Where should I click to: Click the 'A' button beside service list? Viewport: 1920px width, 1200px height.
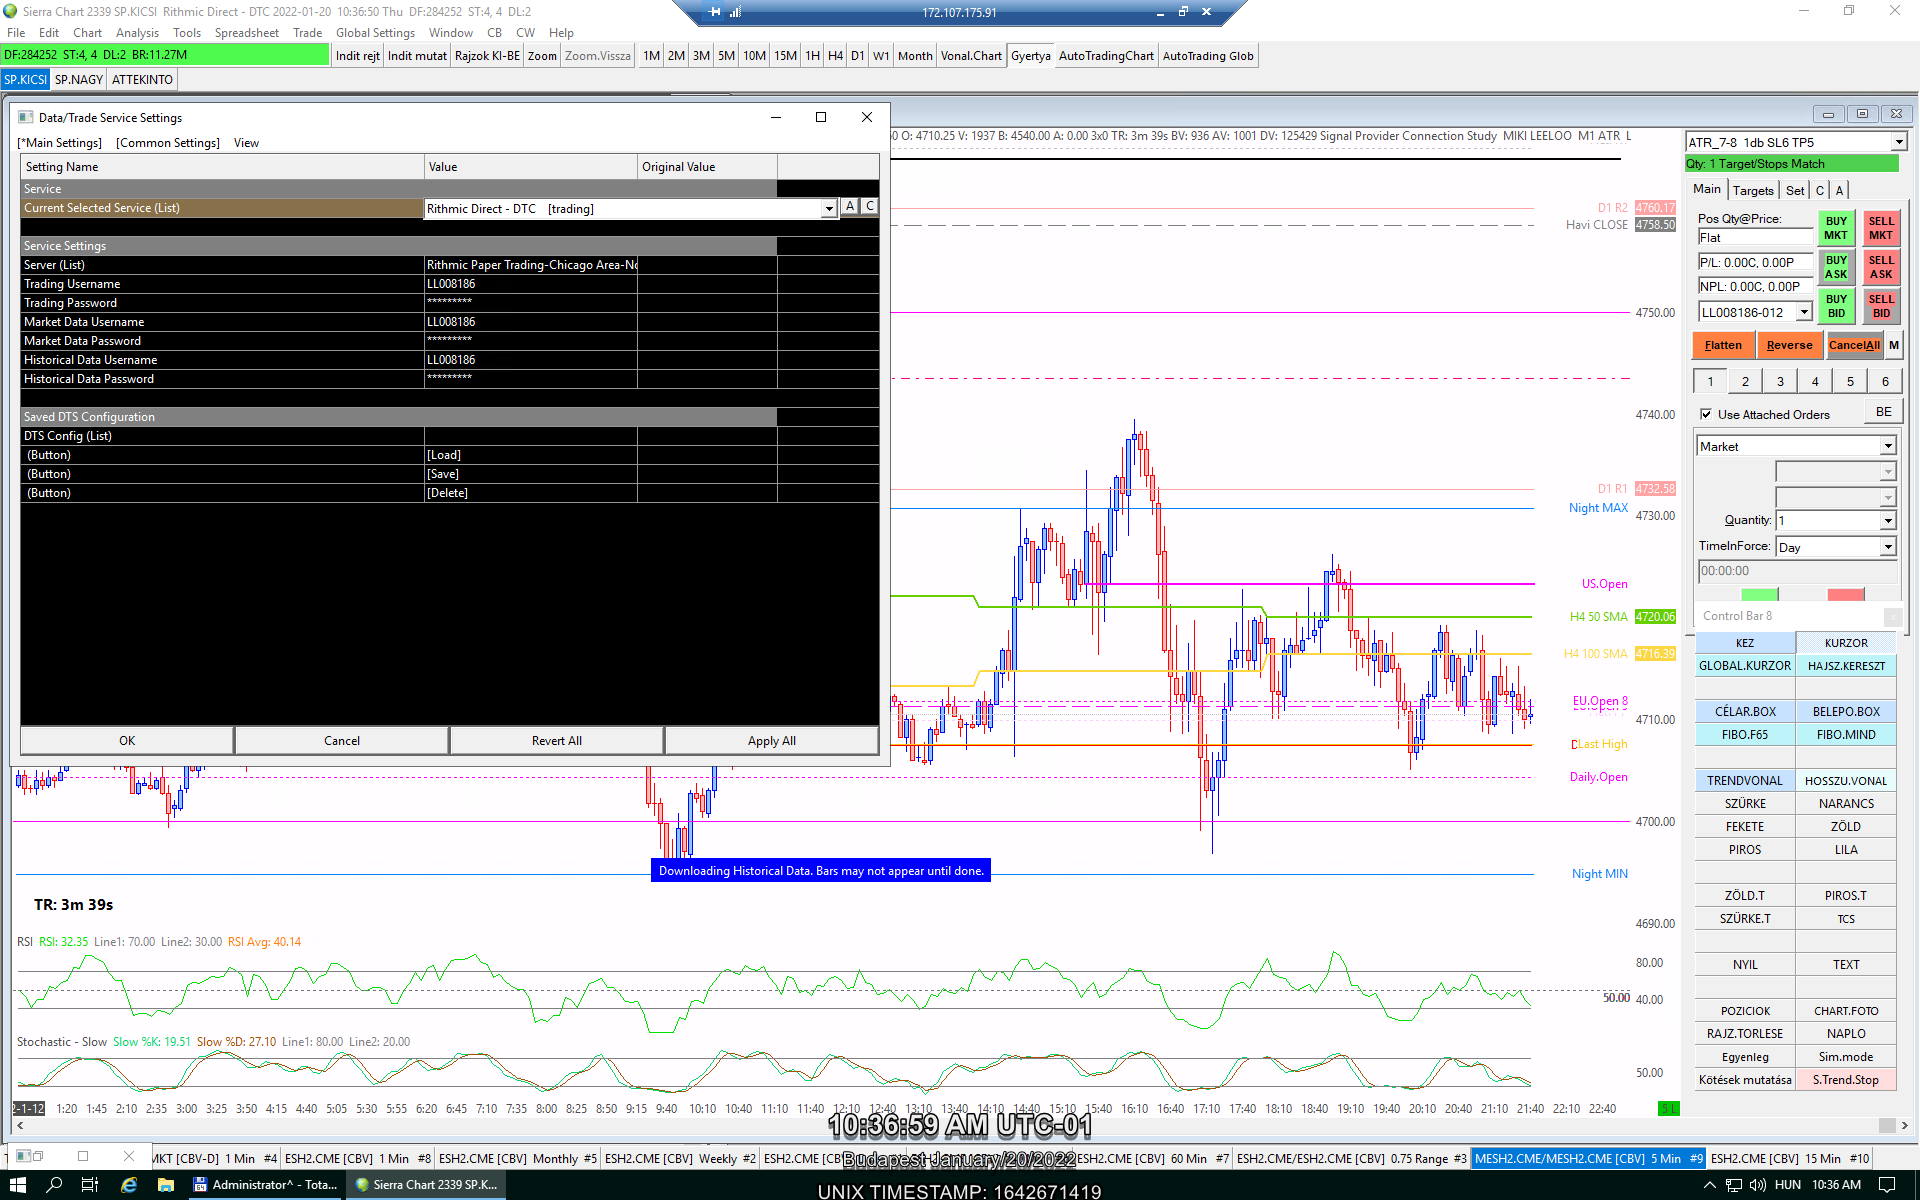[x=850, y=206]
